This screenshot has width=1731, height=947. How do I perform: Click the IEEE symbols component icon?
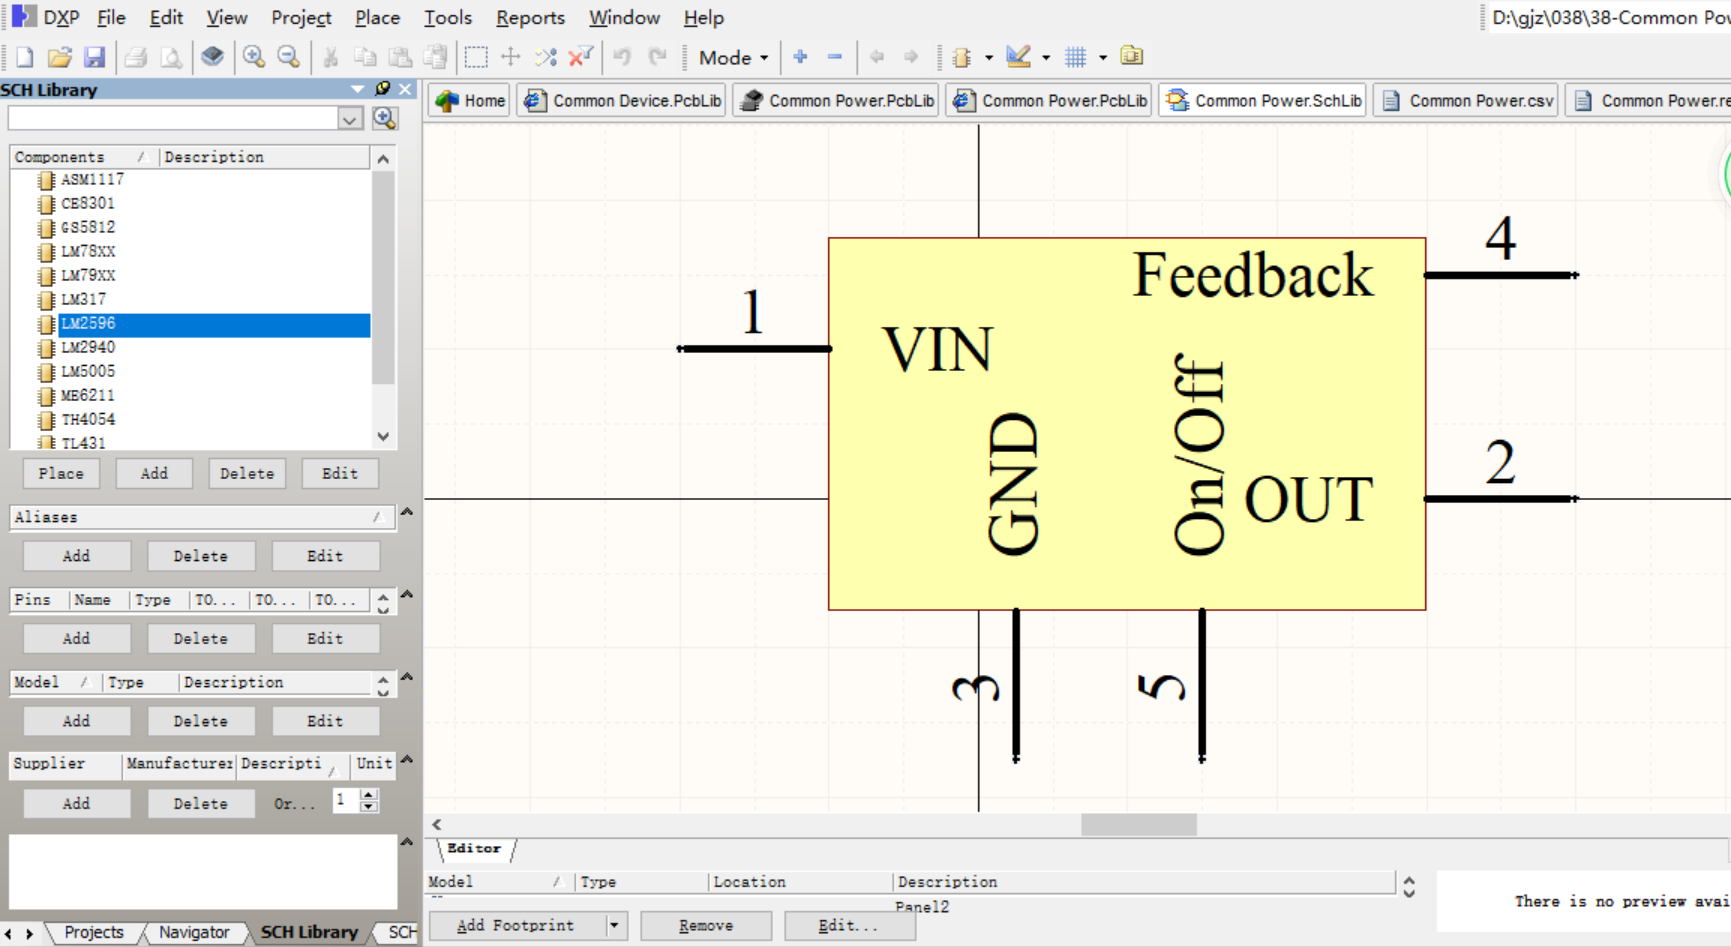tap(963, 57)
